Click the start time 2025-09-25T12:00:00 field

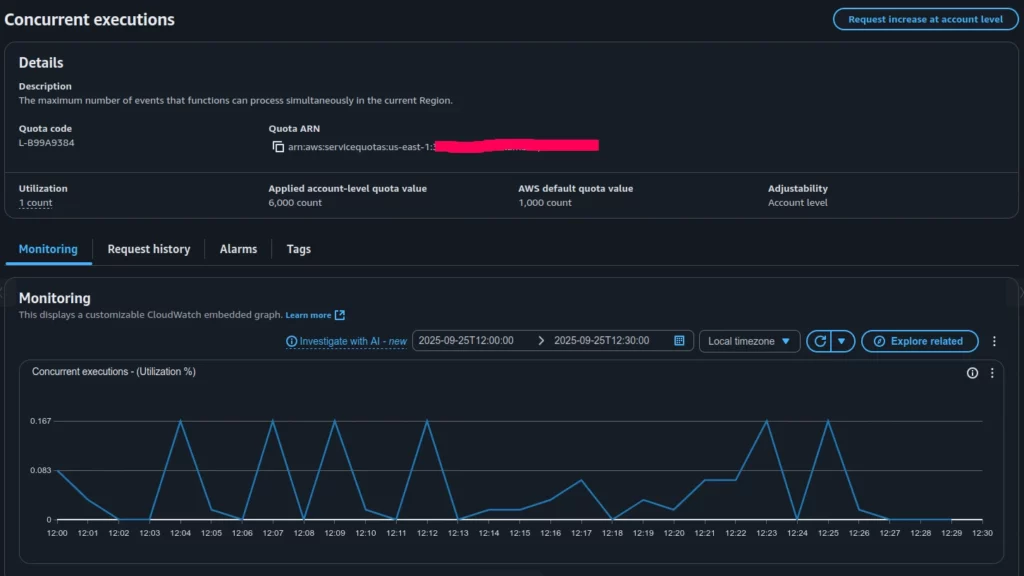[x=466, y=341]
